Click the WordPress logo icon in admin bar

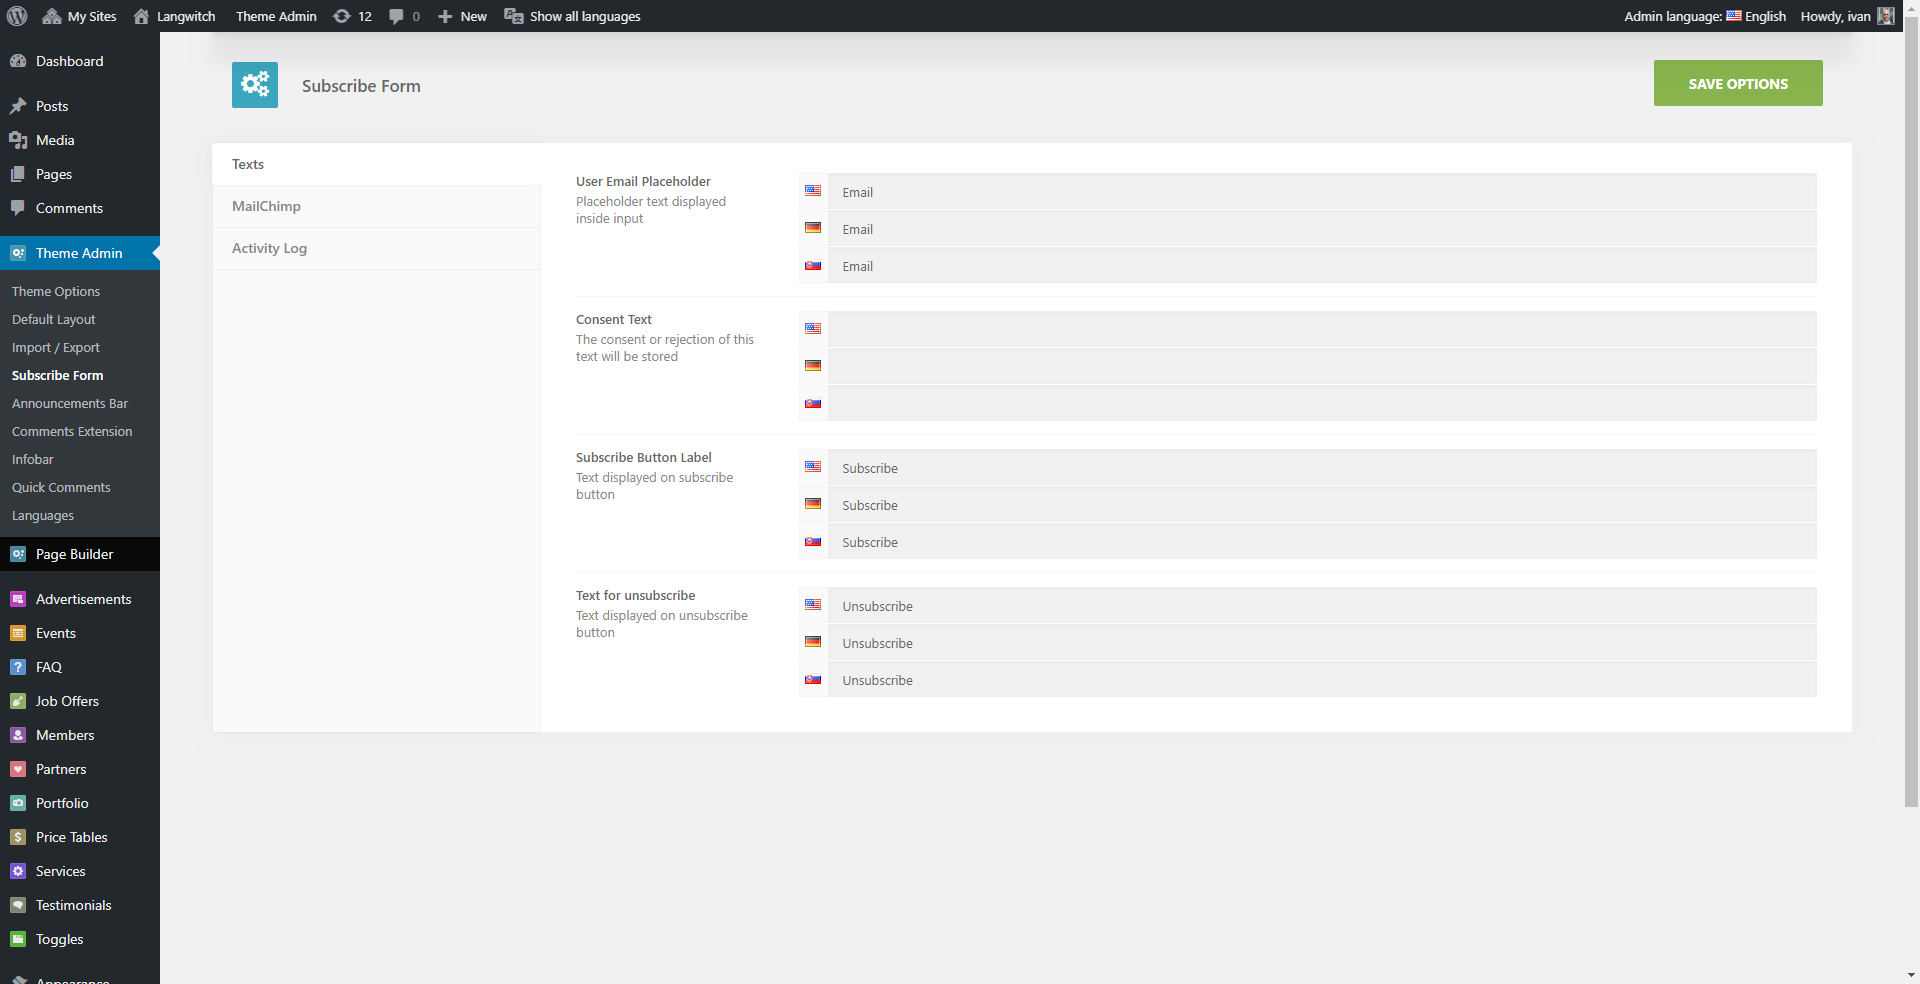17,16
